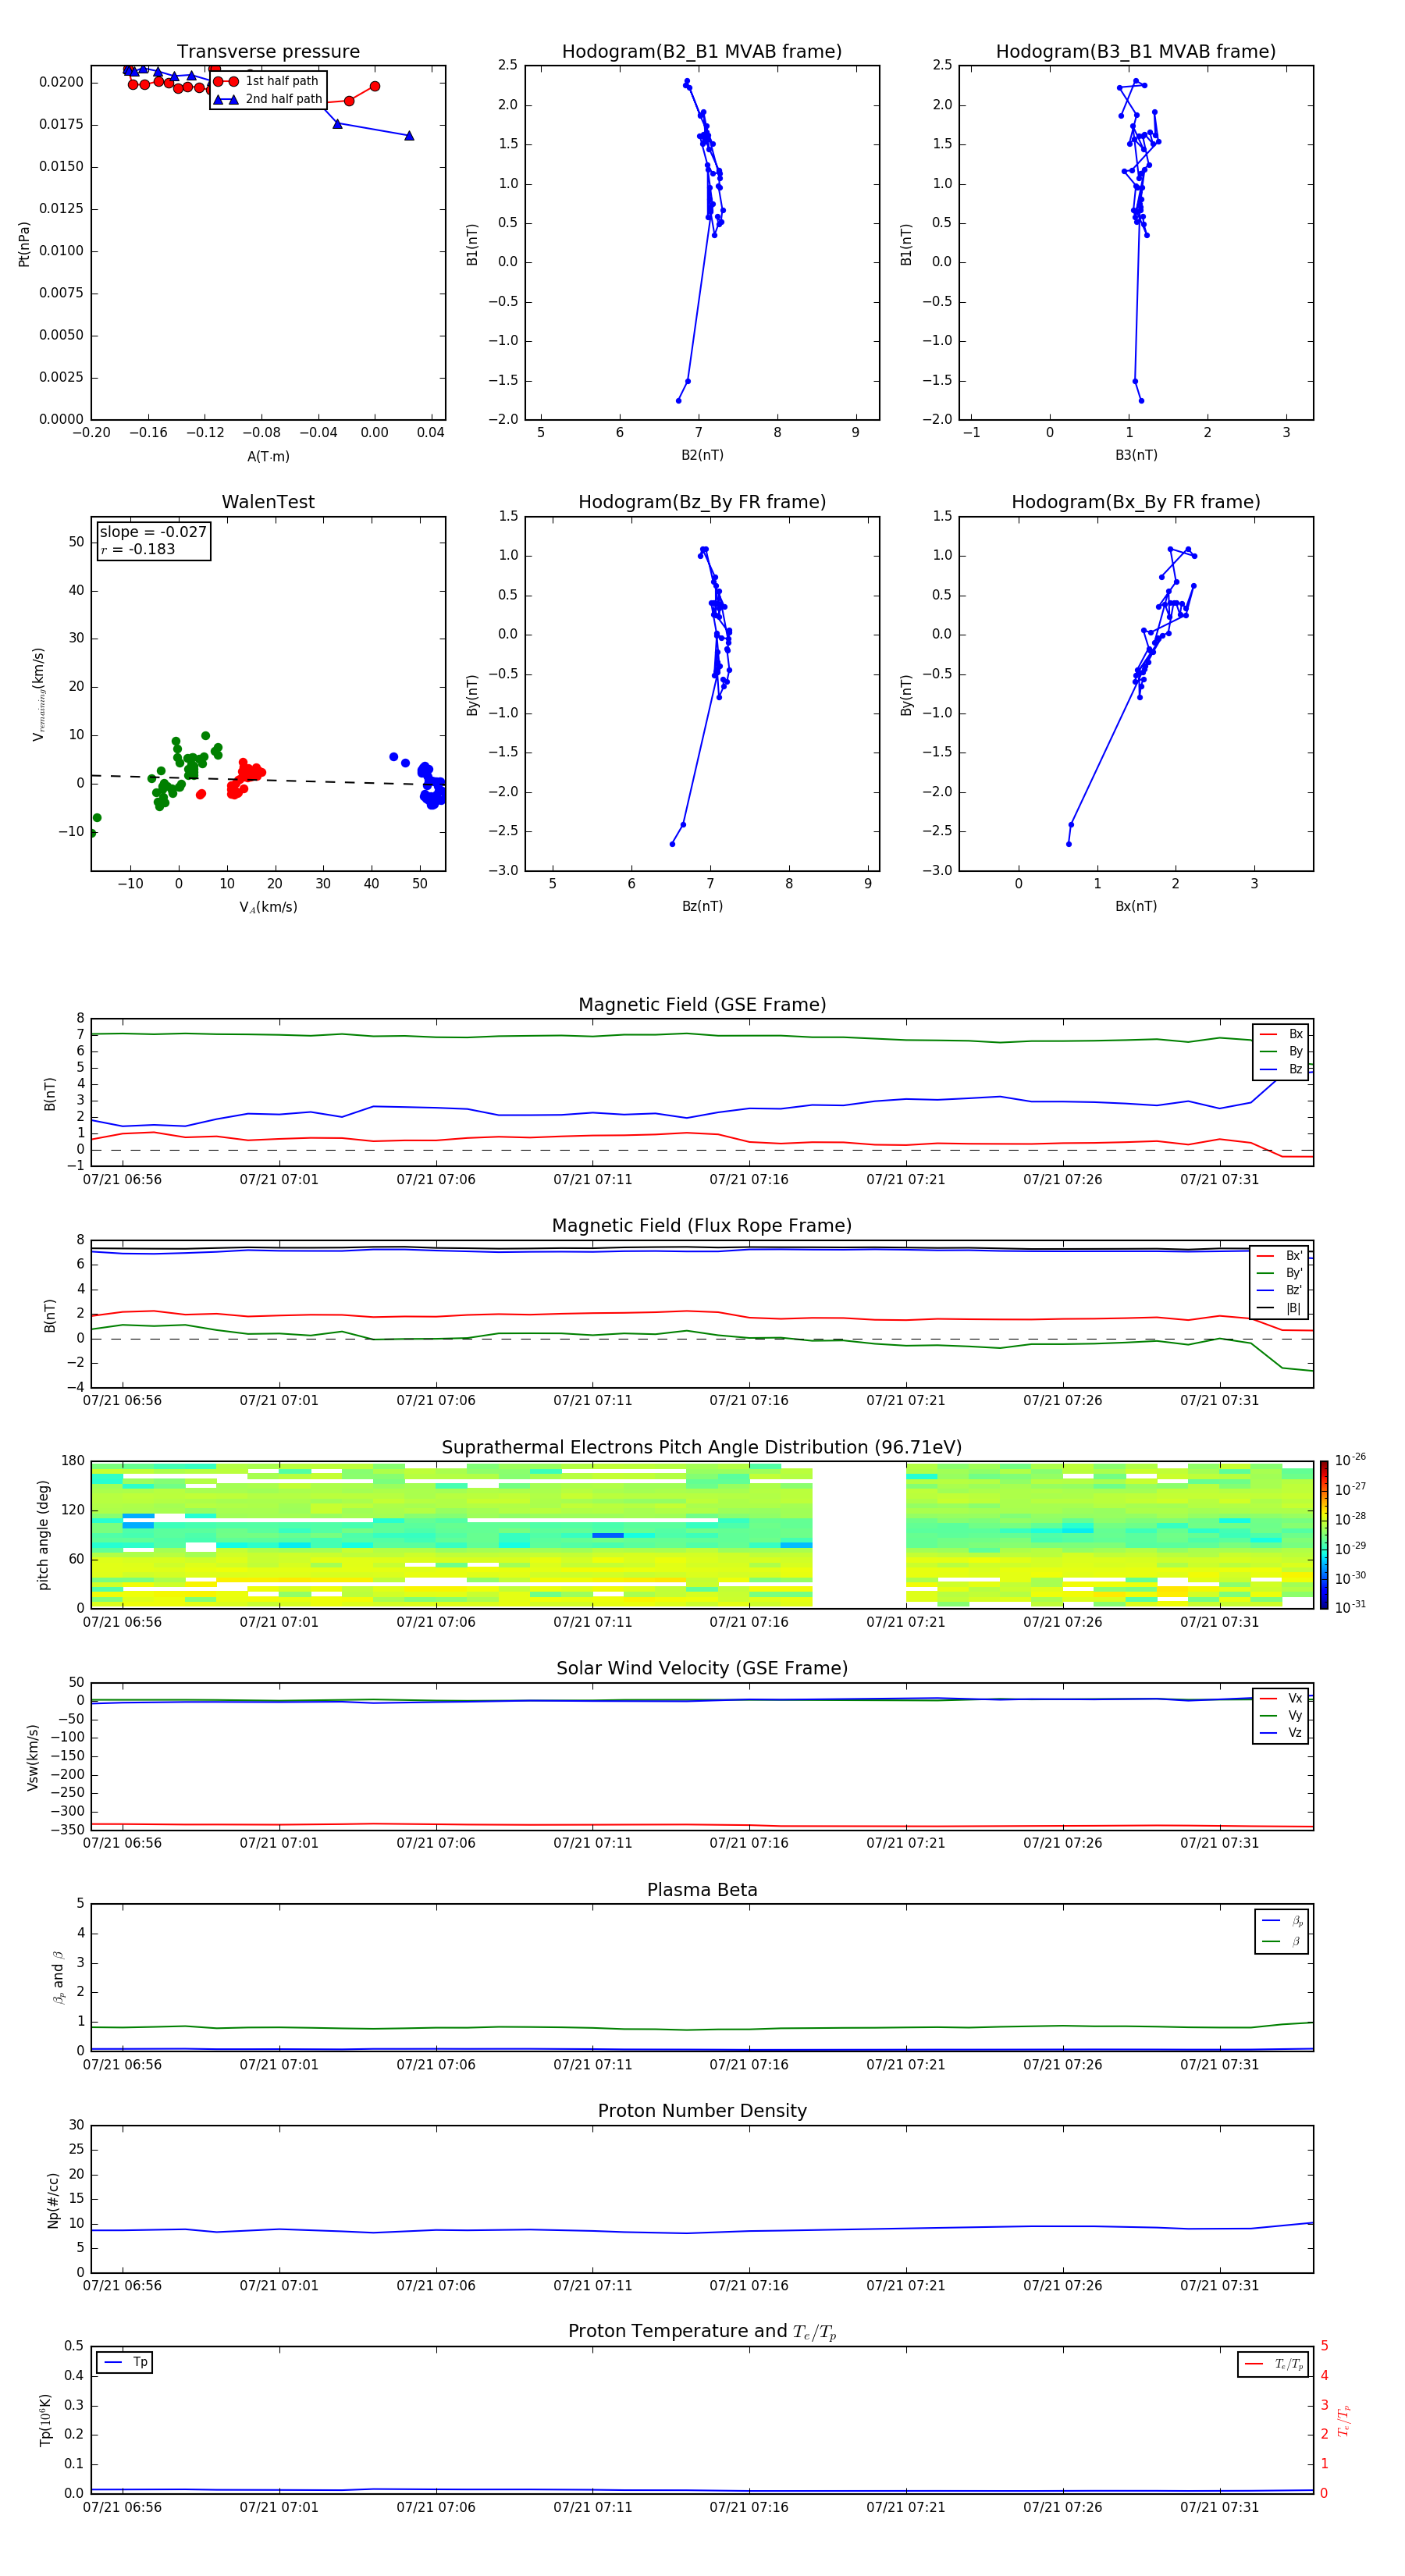Click '07/21 07:16' tick in proton temperature plot
1405x2576 pixels.
[749, 2507]
